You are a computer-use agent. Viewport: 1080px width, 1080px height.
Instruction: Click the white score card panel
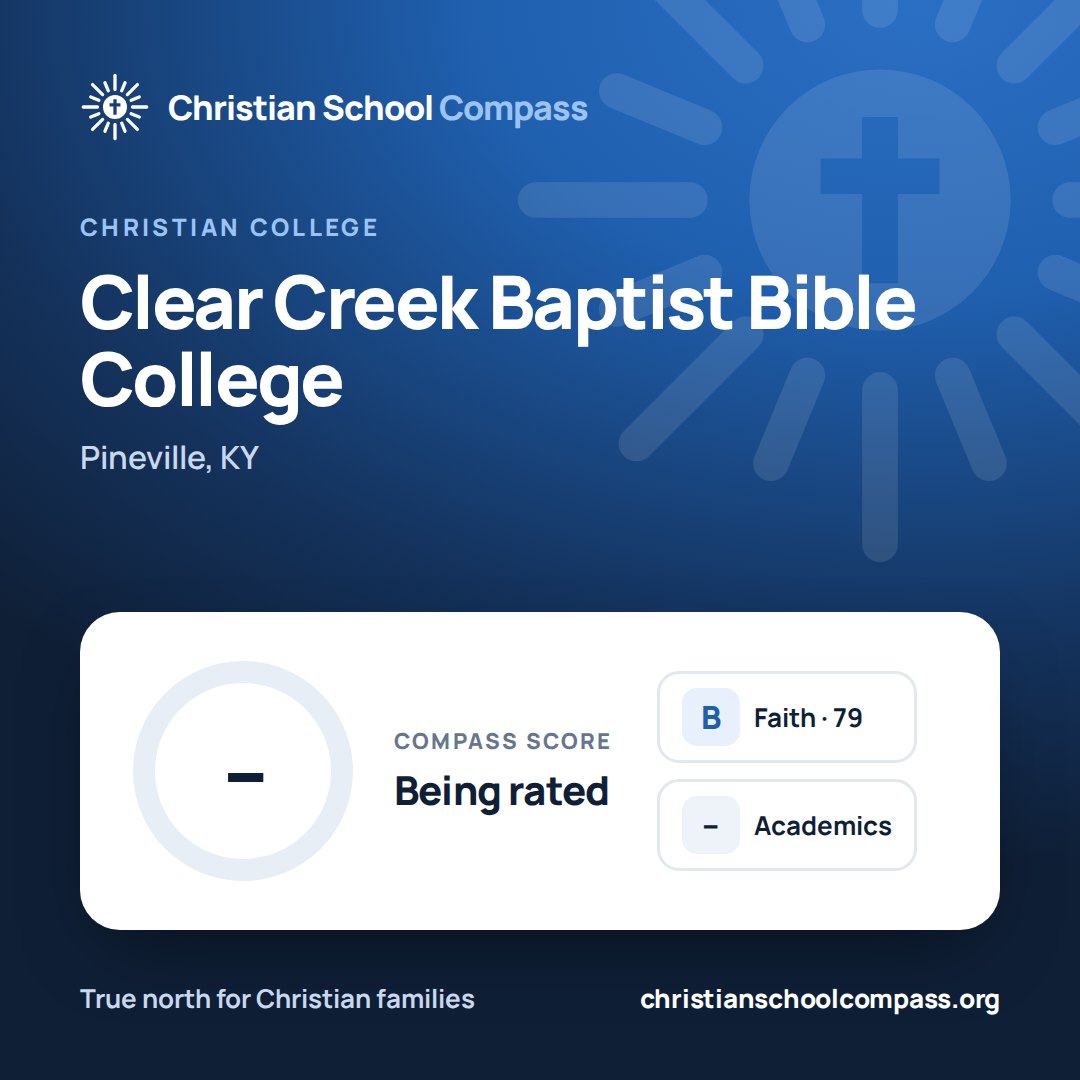[540, 771]
